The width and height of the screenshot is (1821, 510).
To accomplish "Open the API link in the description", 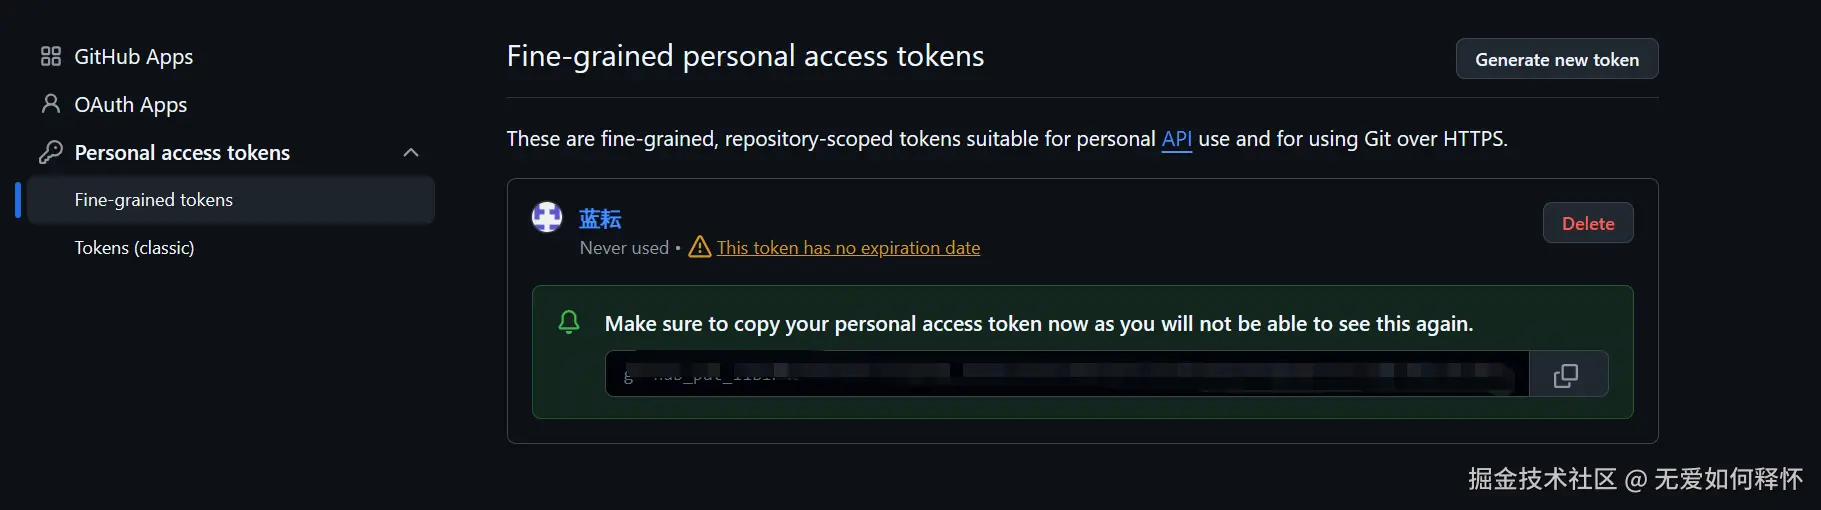I will (1176, 139).
